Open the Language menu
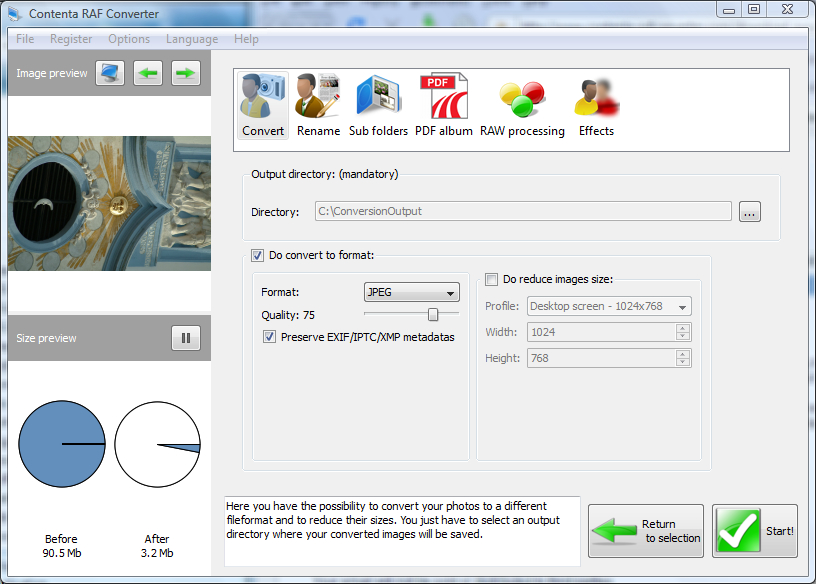Image resolution: width=816 pixels, height=584 pixels. pos(192,39)
